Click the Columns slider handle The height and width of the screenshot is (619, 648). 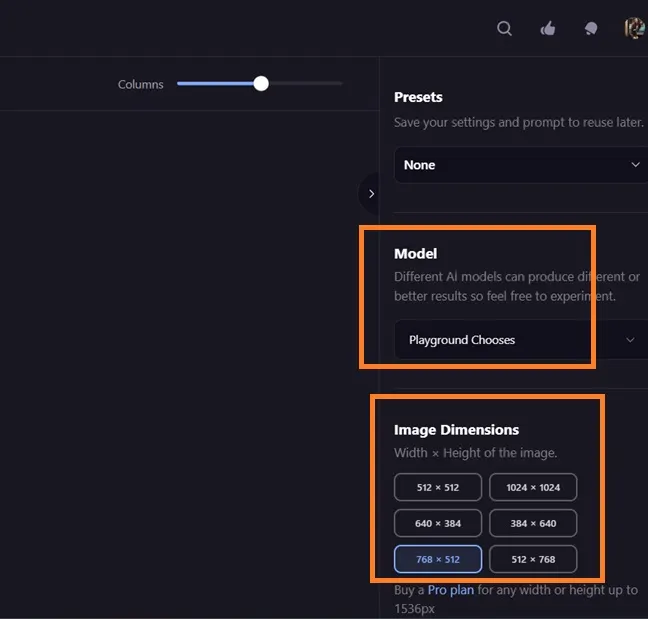261,84
